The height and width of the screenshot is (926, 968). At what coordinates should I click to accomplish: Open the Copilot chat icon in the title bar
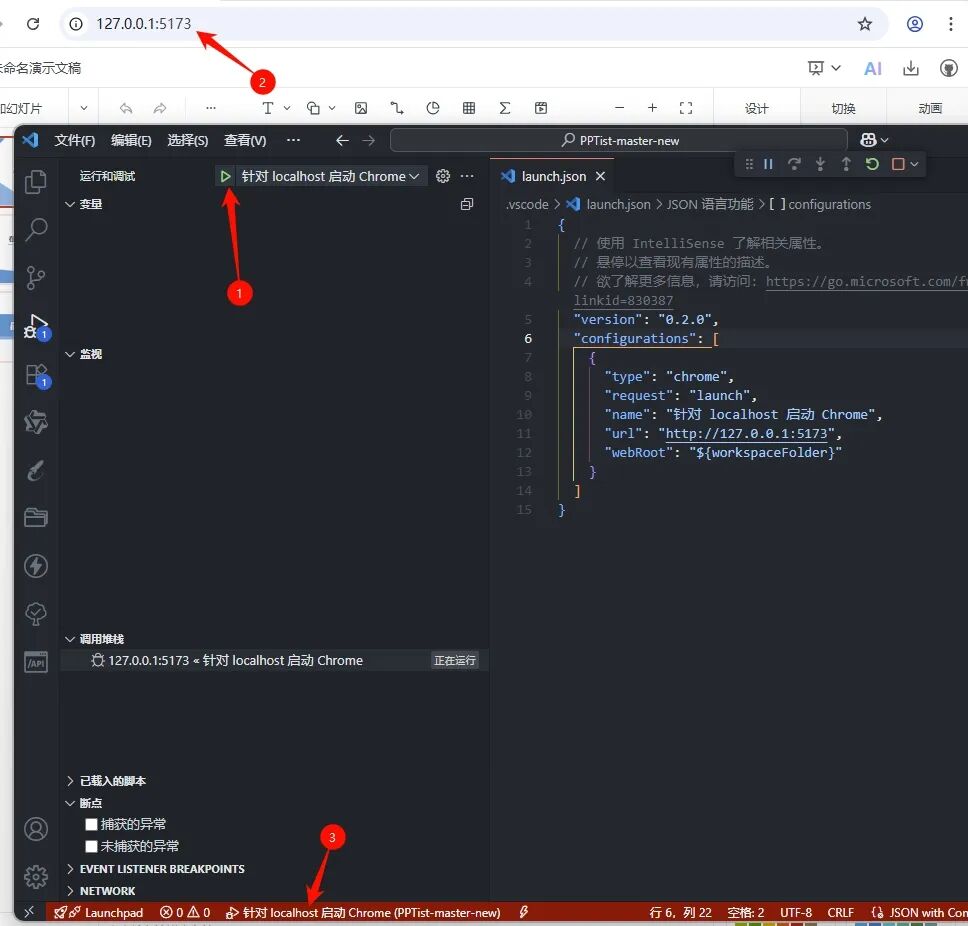pos(868,140)
